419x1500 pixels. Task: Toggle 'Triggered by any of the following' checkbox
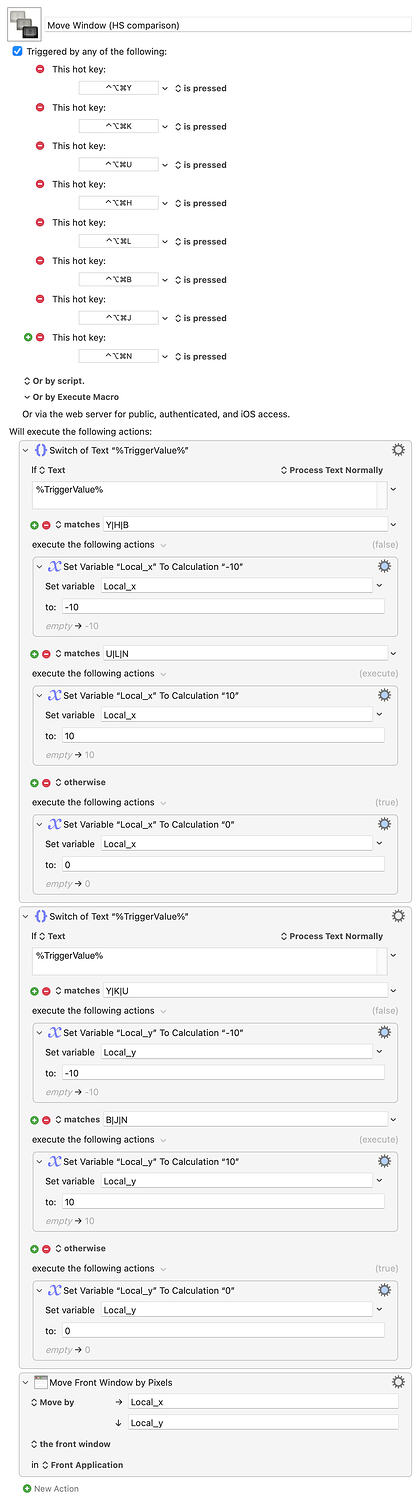[x=17, y=51]
